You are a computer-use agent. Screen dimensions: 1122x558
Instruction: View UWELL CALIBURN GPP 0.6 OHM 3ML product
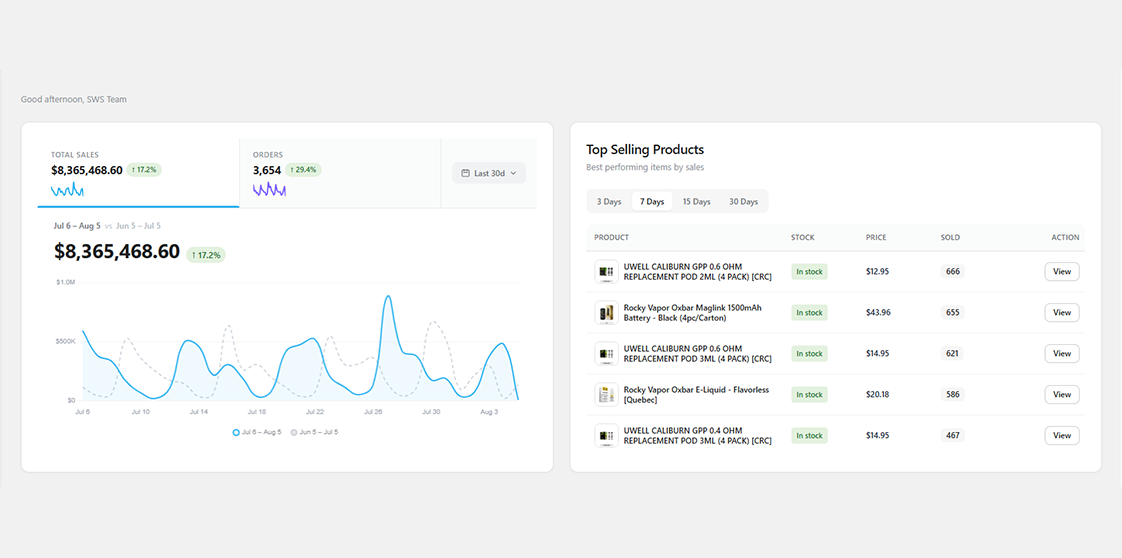click(1062, 353)
